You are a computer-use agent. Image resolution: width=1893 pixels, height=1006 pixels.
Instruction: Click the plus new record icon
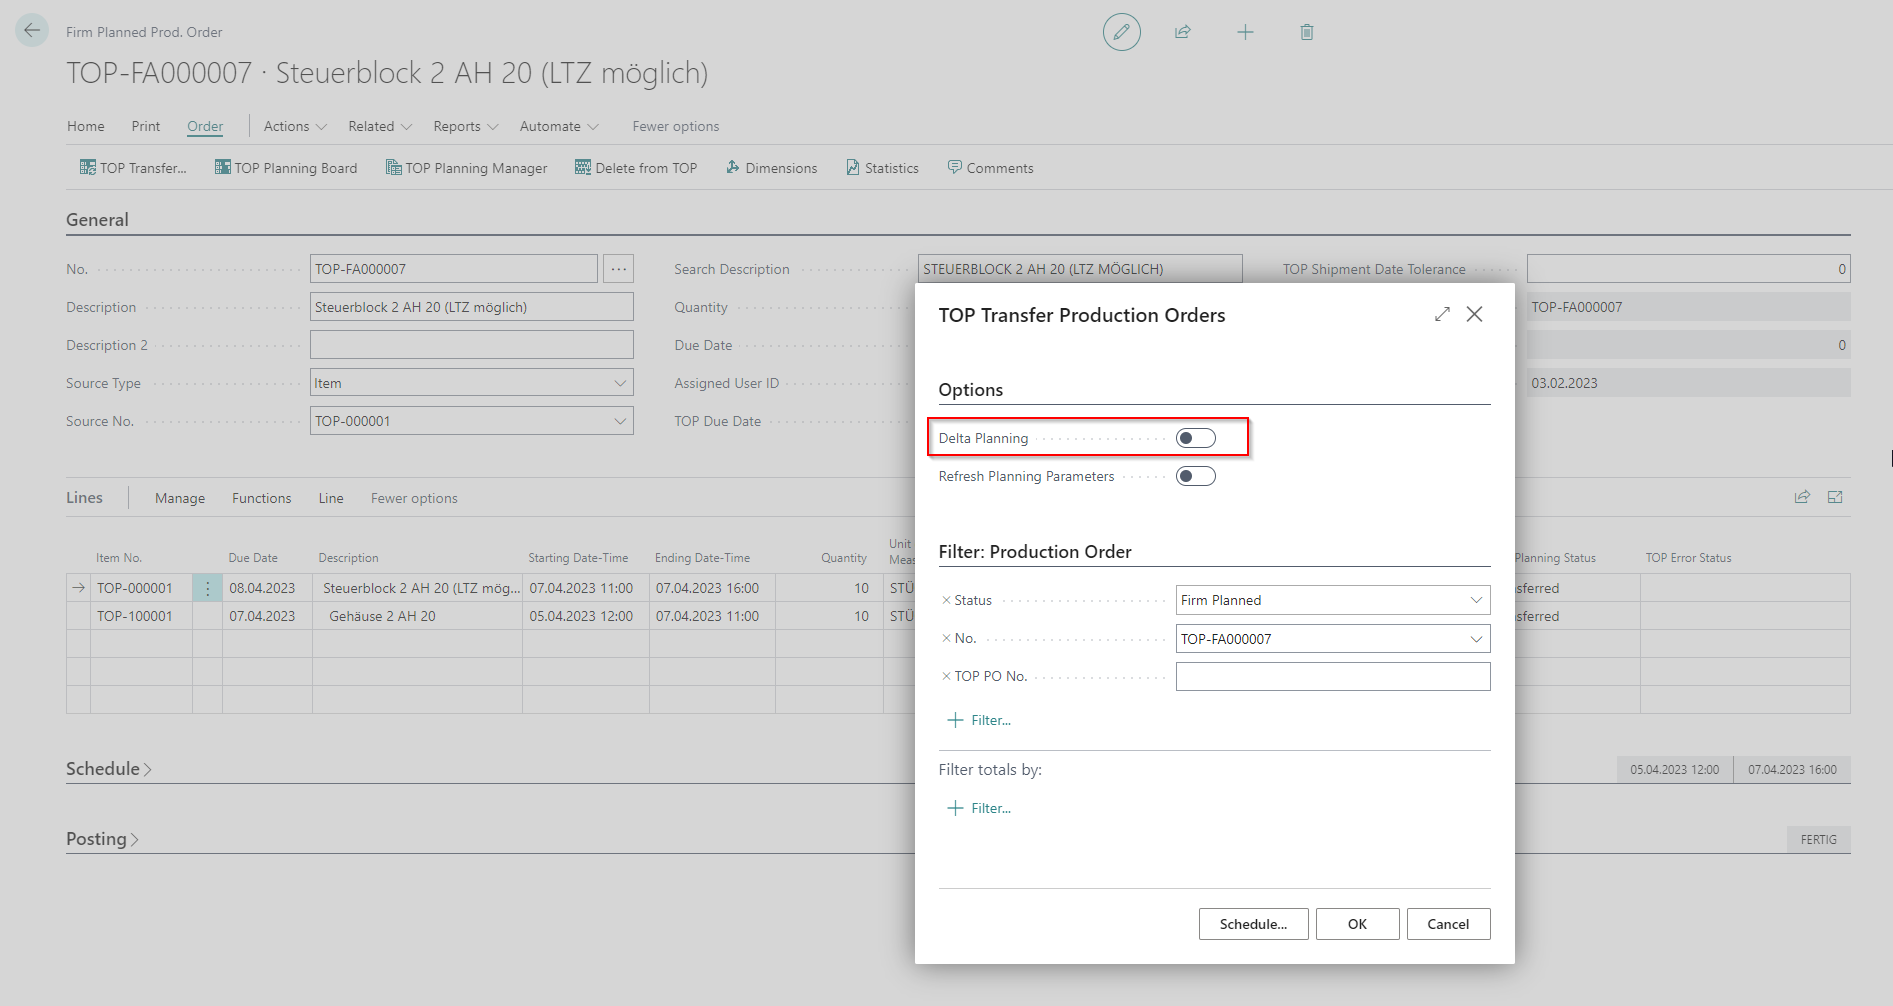(1245, 32)
